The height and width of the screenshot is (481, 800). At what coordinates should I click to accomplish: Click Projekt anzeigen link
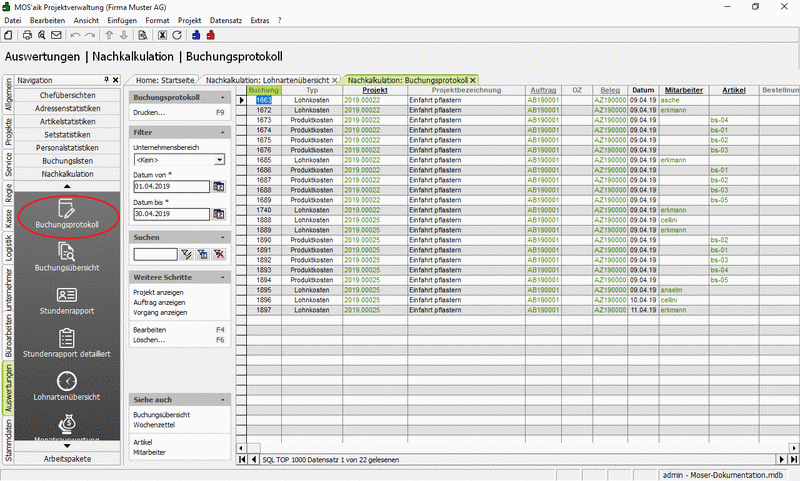click(x=158, y=292)
